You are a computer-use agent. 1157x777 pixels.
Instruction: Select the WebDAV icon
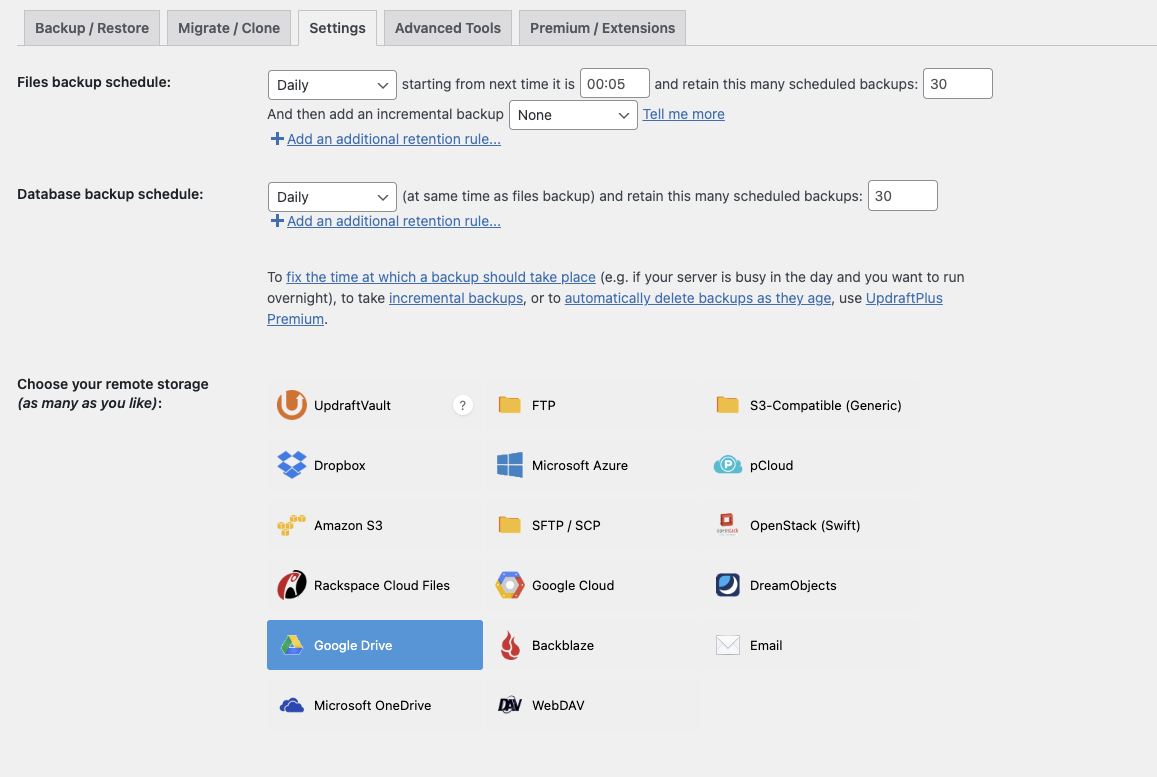coord(510,705)
